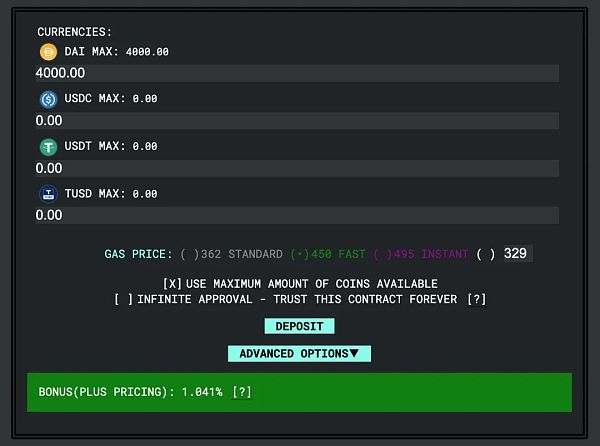Pick the 495 Instant gas price option
This screenshot has height=446, width=600.
coord(380,254)
